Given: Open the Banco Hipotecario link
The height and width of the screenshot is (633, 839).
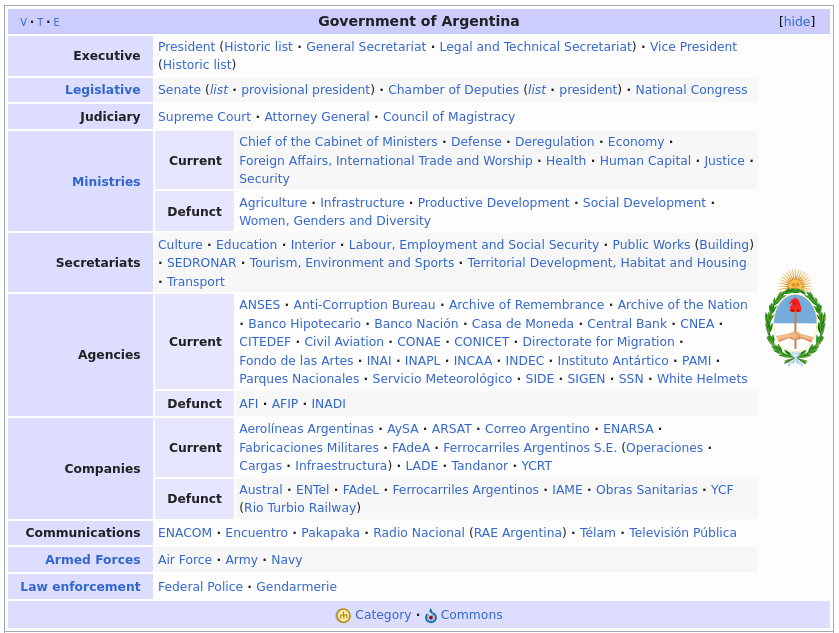Looking at the screenshot, I should [304, 324].
